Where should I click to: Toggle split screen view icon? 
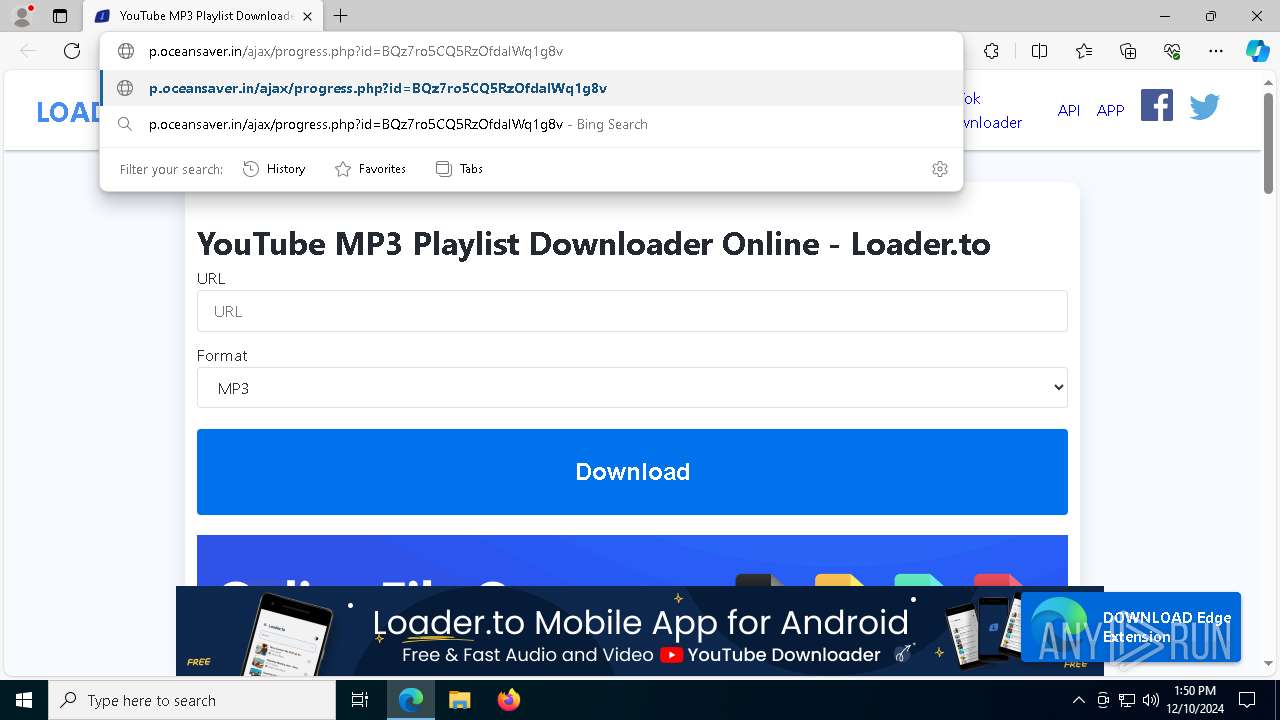pos(1039,51)
